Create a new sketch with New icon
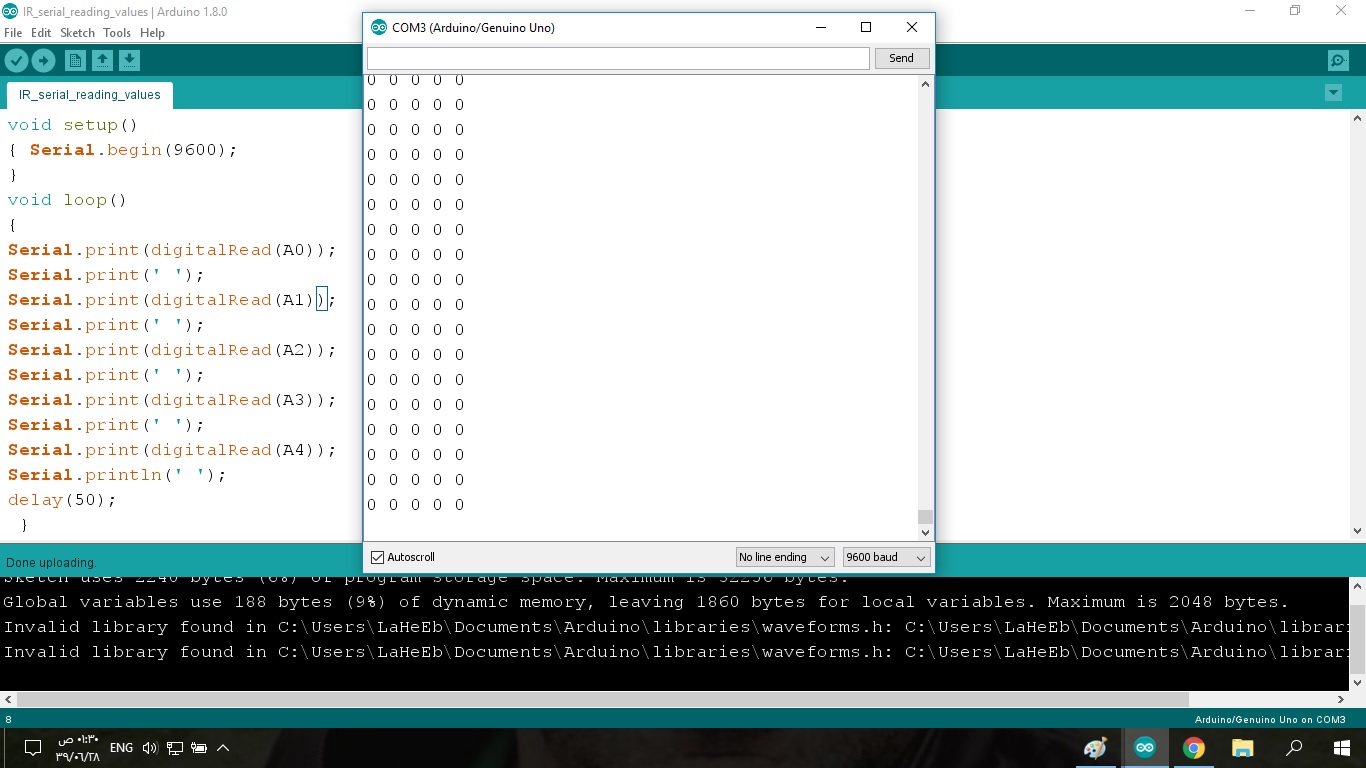The width and height of the screenshot is (1366, 768). [x=75, y=61]
